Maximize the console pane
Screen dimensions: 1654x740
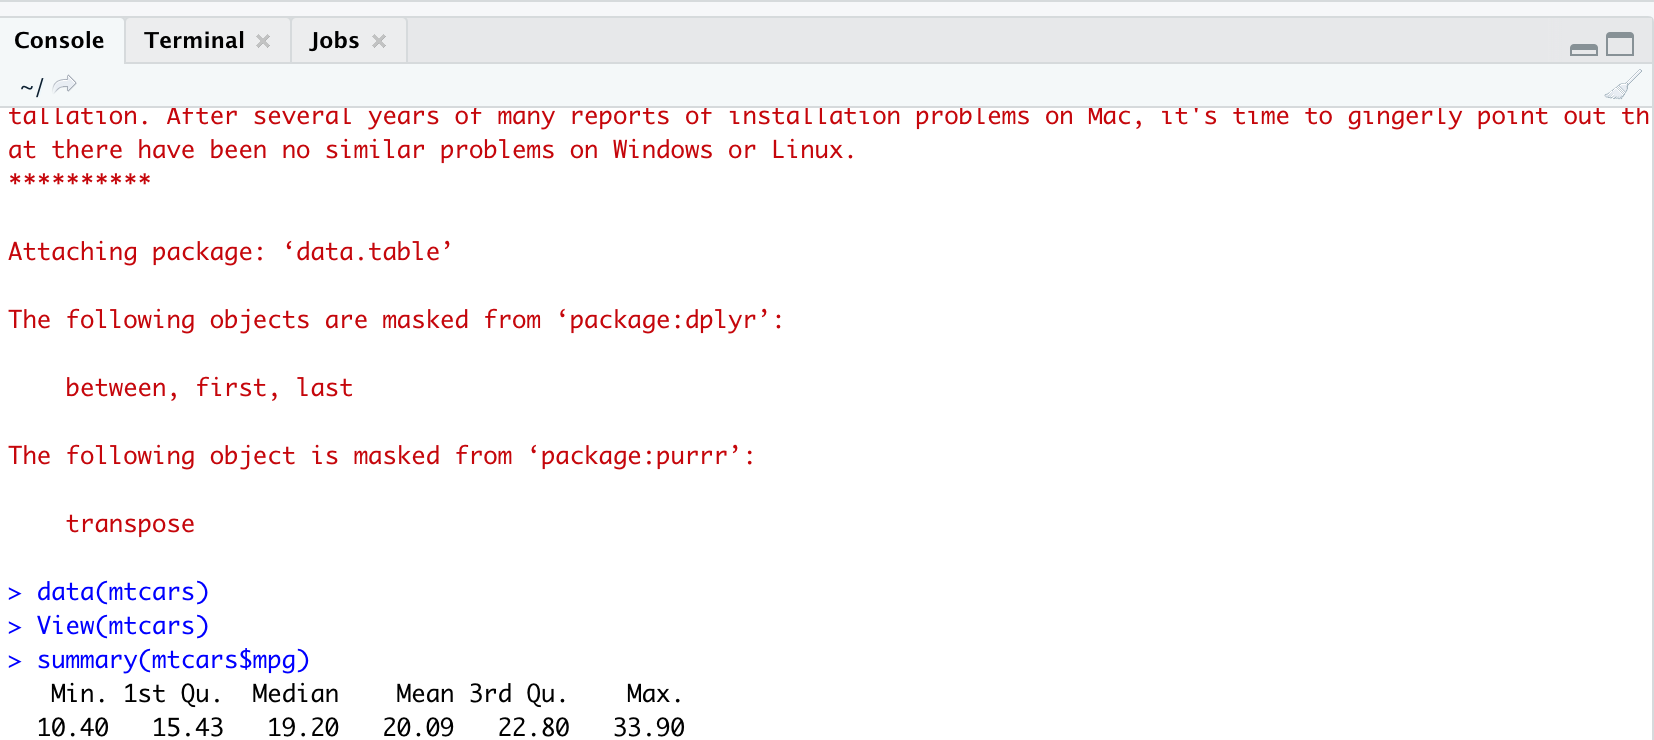[1620, 44]
